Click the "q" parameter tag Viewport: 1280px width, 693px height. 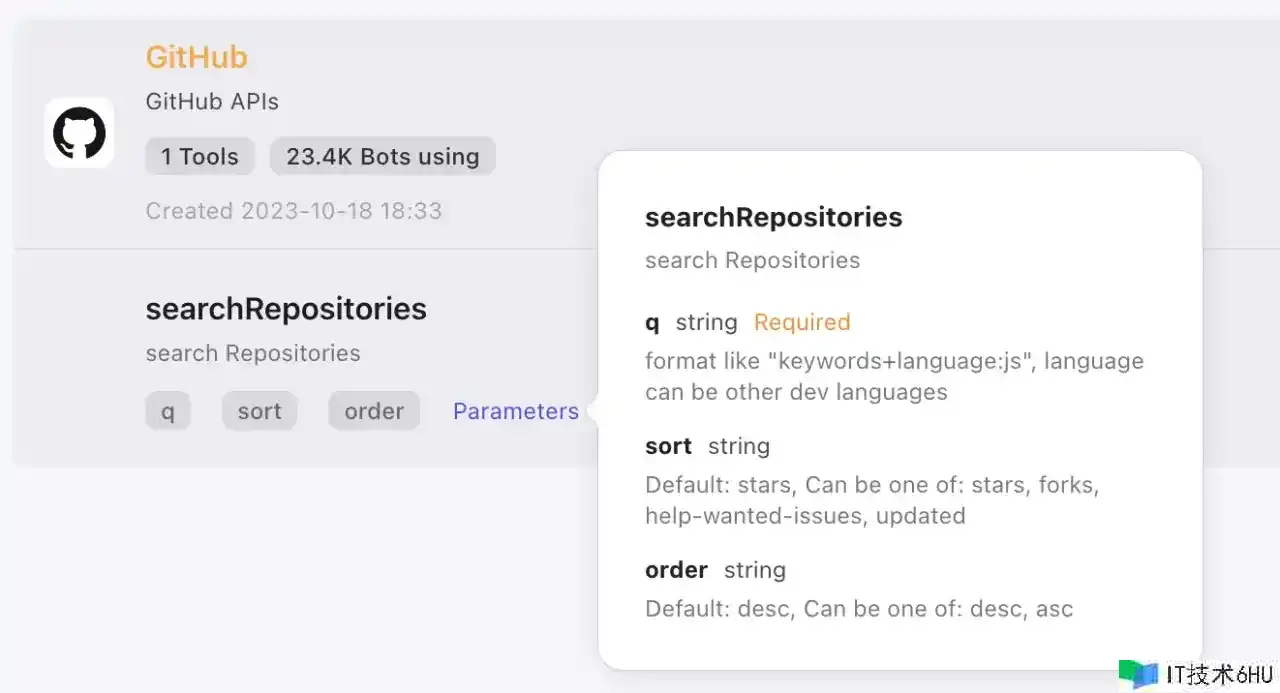tap(168, 411)
